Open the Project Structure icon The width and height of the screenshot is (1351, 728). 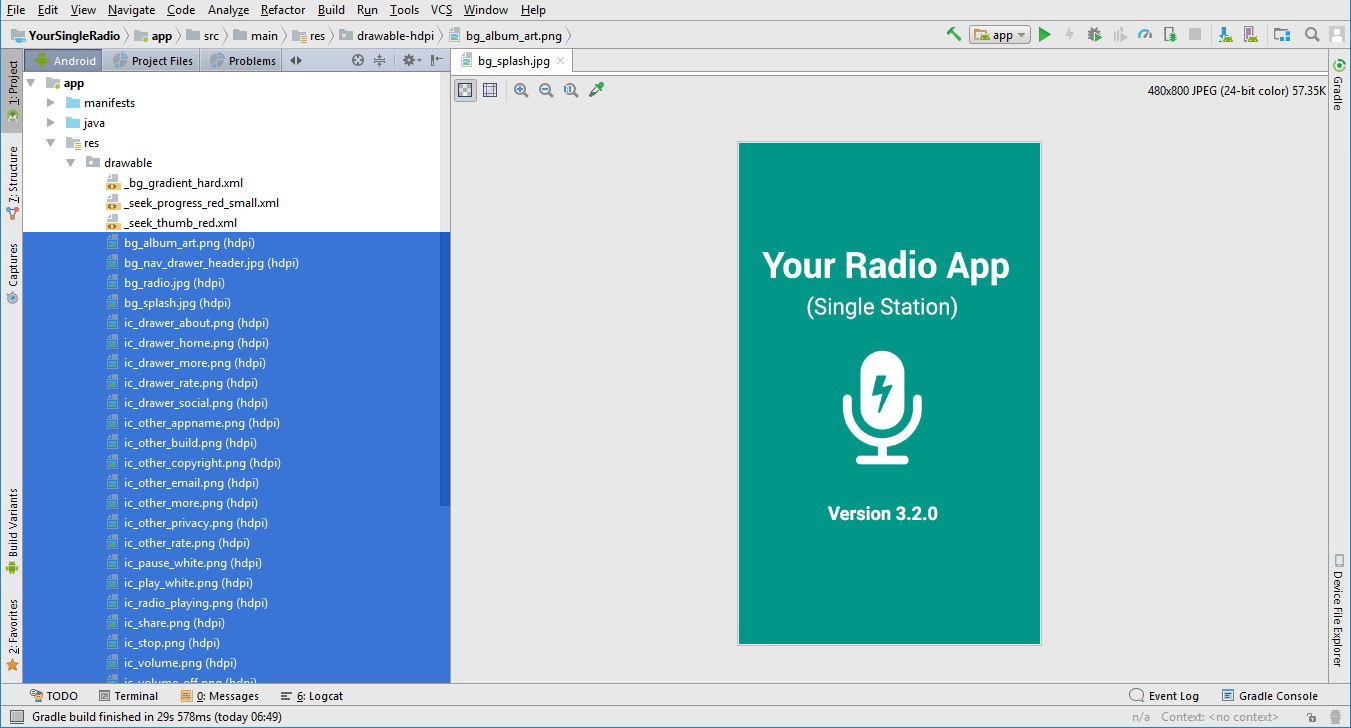1281,35
